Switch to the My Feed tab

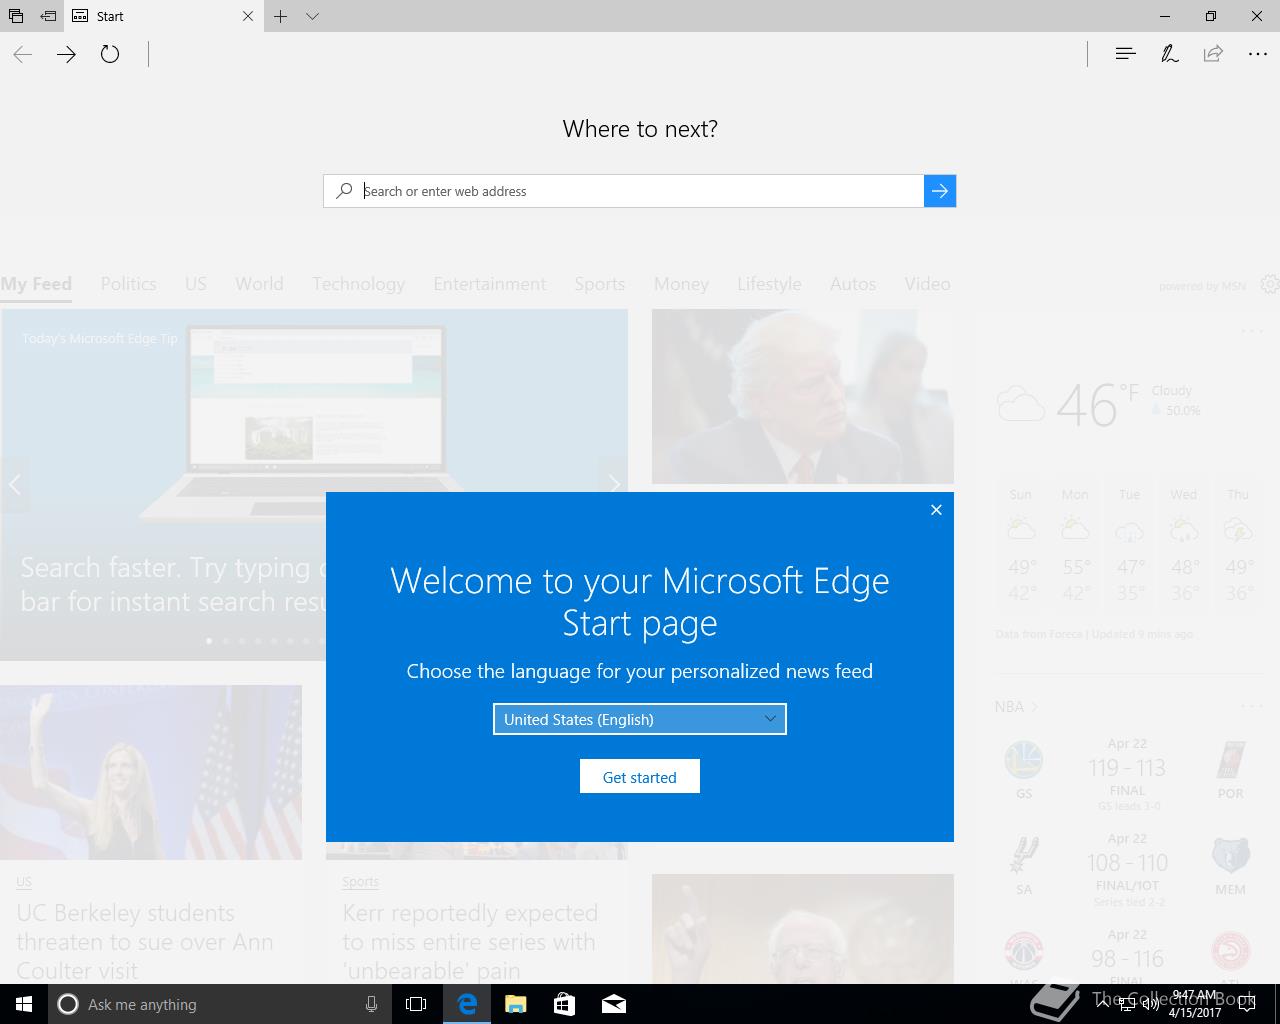[36, 284]
